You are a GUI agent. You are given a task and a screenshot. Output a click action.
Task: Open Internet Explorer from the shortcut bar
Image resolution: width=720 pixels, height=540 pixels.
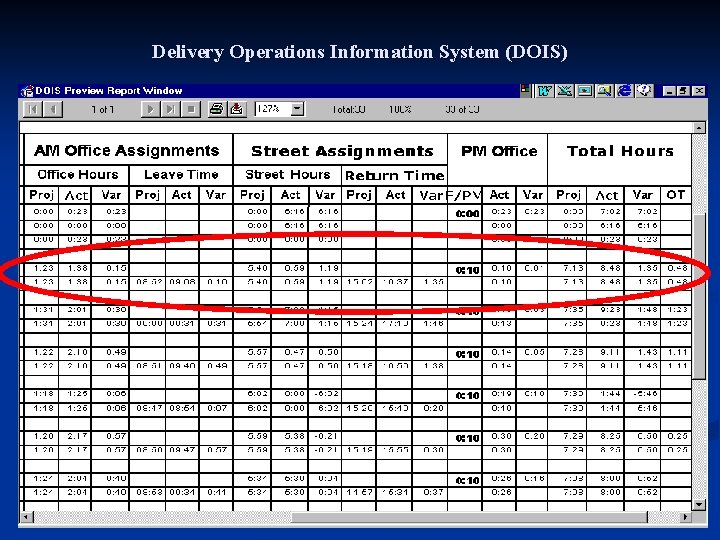click(x=624, y=90)
